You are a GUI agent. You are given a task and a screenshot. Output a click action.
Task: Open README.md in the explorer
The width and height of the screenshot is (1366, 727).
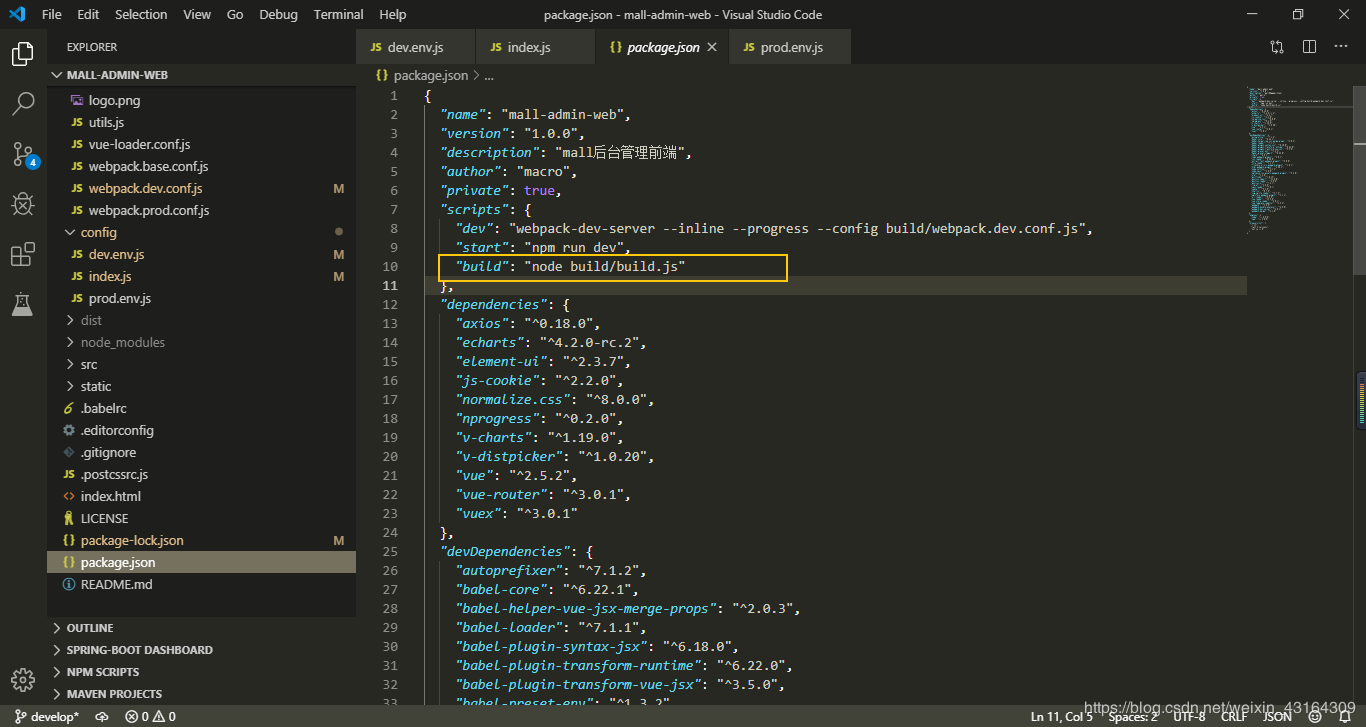(x=201, y=584)
